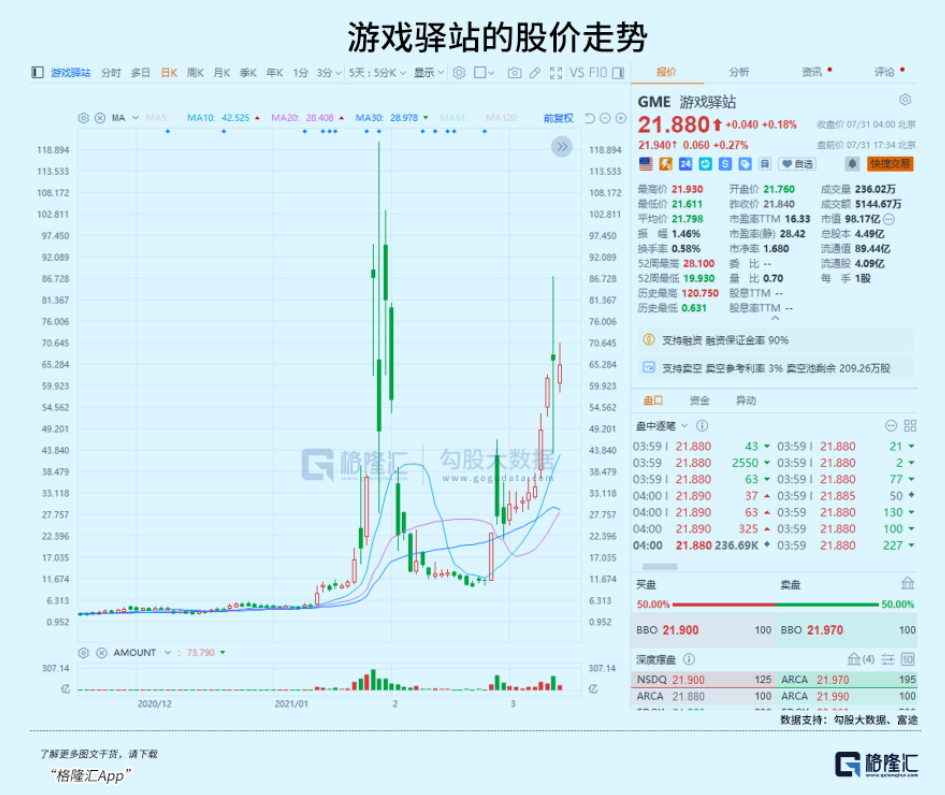Click the exchanges bank (4) icon
The height and width of the screenshot is (795, 945).
861,659
